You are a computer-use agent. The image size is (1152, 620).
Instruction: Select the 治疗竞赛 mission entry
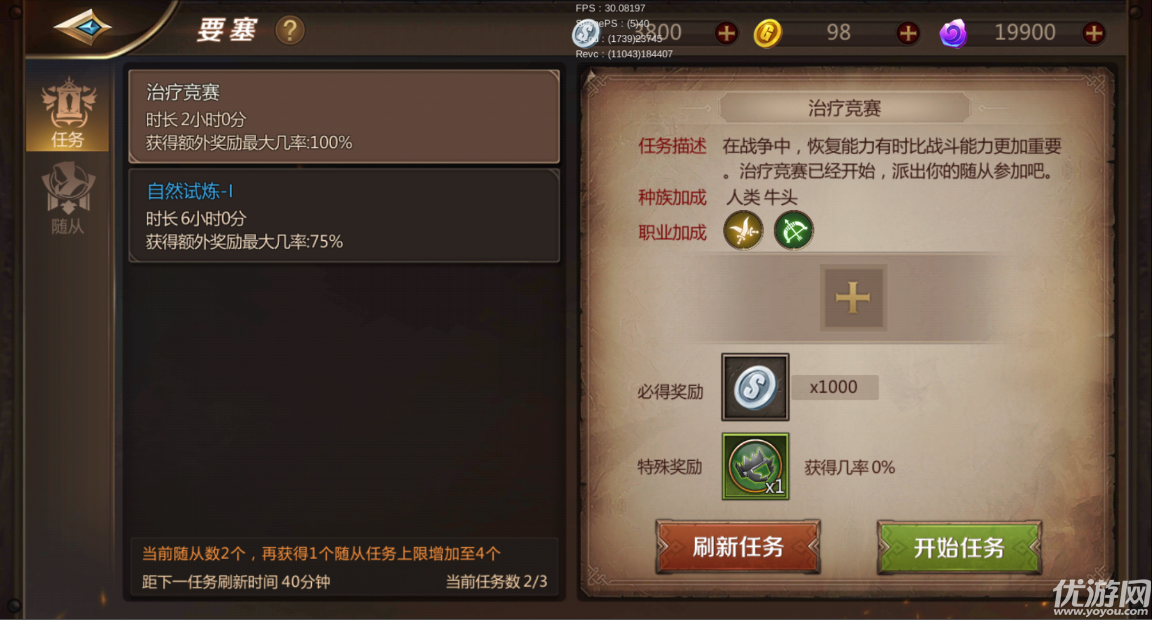click(x=344, y=116)
